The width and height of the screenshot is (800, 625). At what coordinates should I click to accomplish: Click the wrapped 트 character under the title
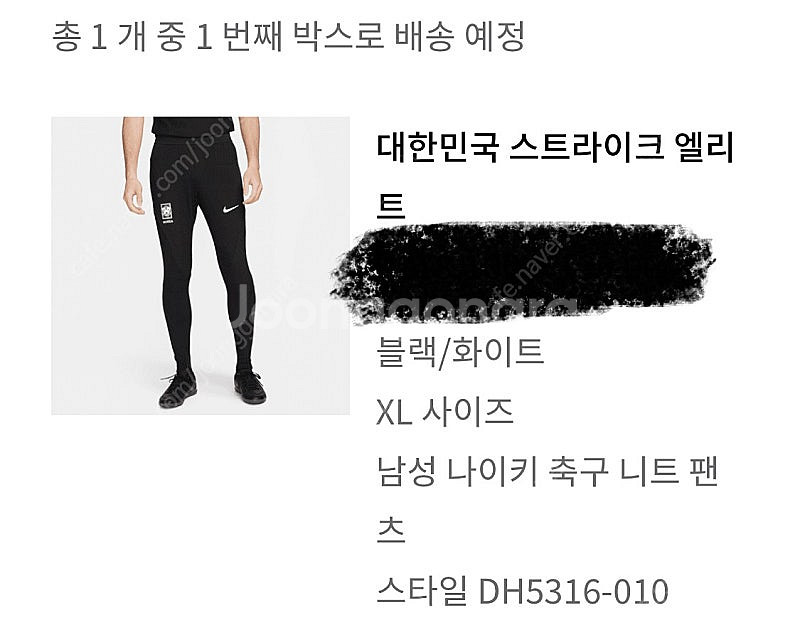pyautogui.click(x=390, y=206)
